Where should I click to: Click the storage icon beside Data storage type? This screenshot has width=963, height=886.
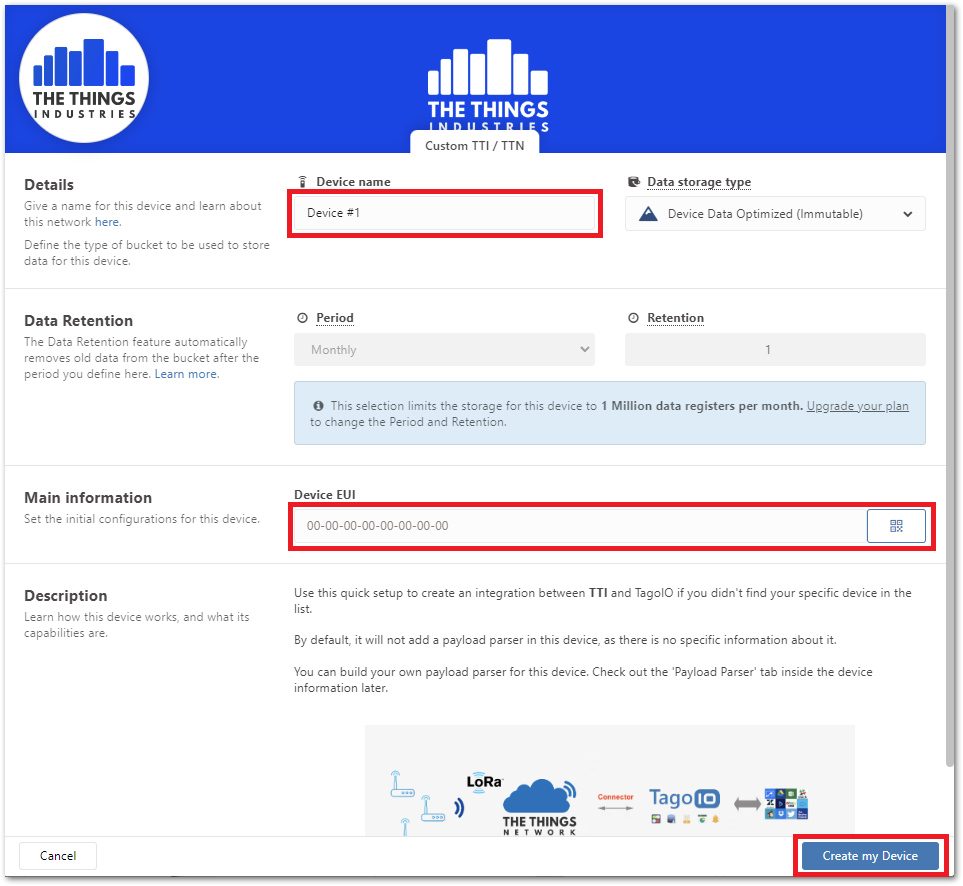(633, 182)
